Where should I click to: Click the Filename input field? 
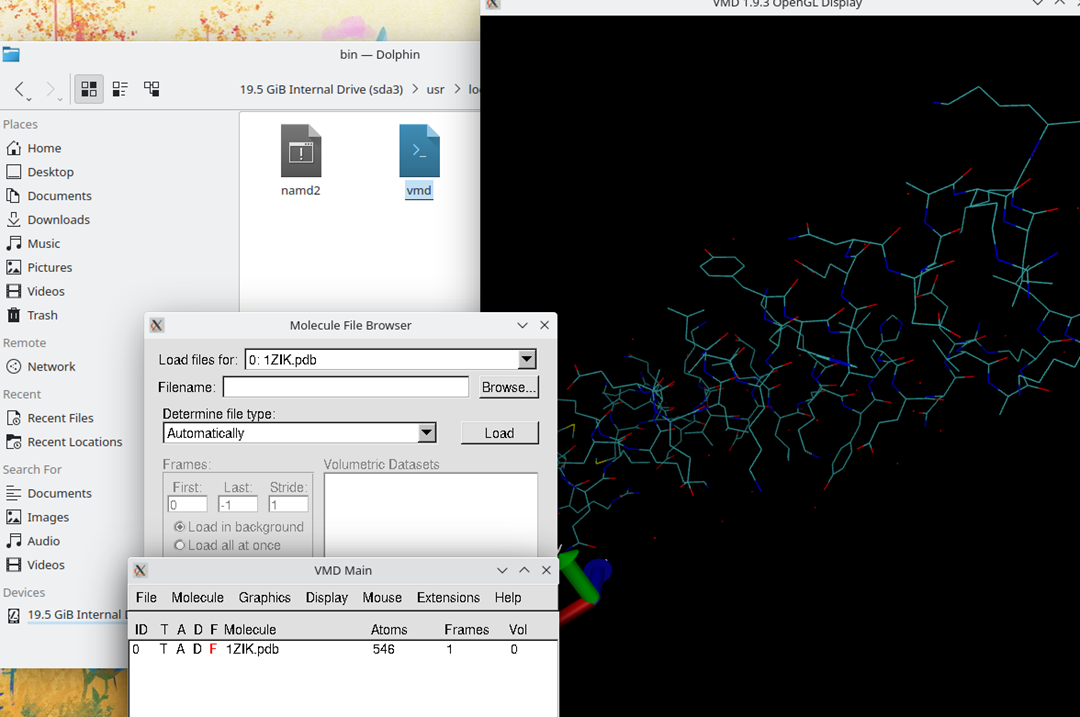(x=345, y=386)
